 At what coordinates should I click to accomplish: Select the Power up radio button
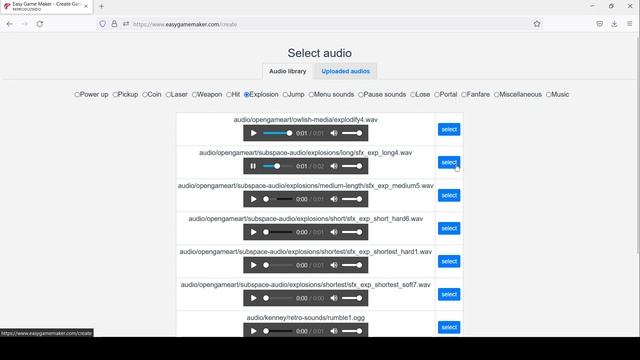click(x=77, y=95)
